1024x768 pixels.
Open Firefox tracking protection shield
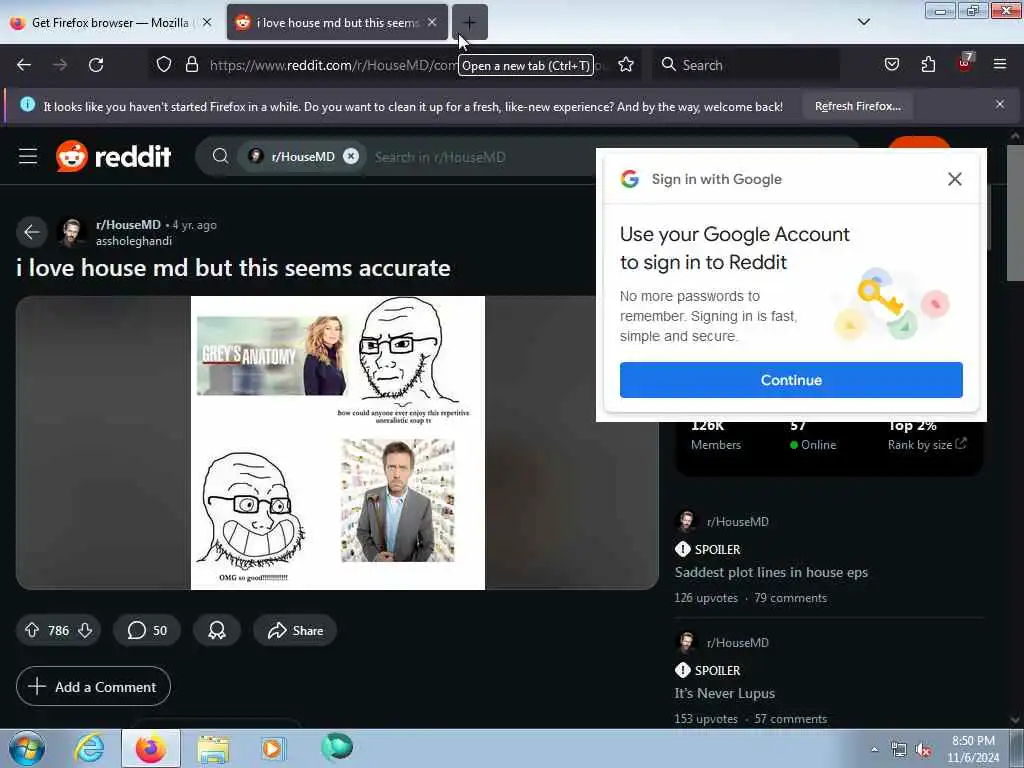coord(164,65)
